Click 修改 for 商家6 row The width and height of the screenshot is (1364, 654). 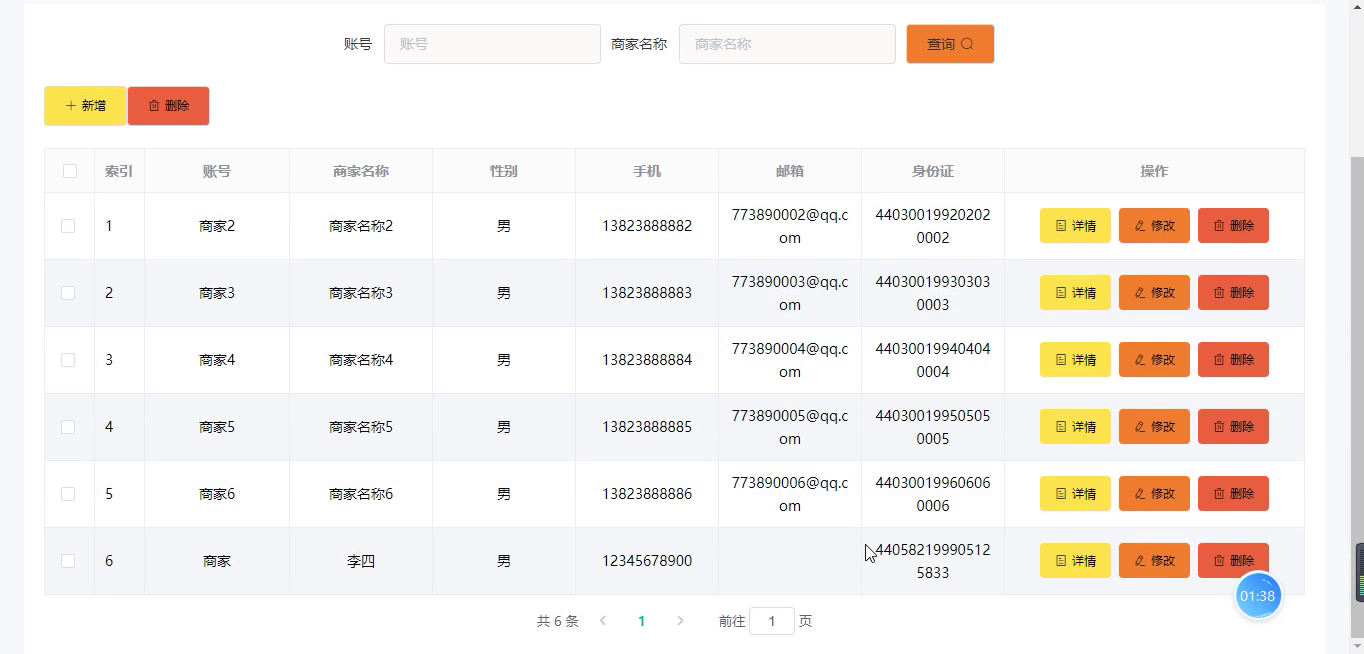(1154, 494)
